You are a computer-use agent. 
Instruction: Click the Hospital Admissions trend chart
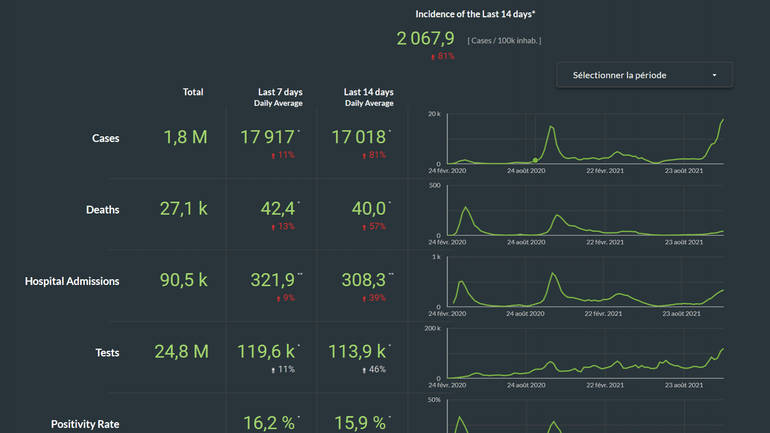click(x=585, y=283)
